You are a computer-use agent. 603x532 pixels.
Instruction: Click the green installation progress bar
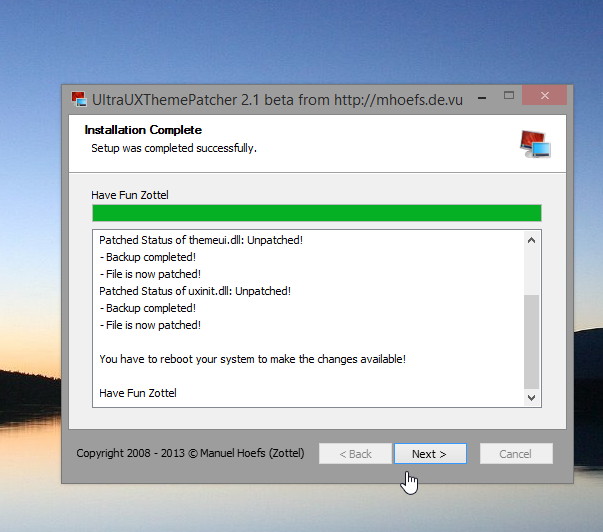[x=316, y=213]
